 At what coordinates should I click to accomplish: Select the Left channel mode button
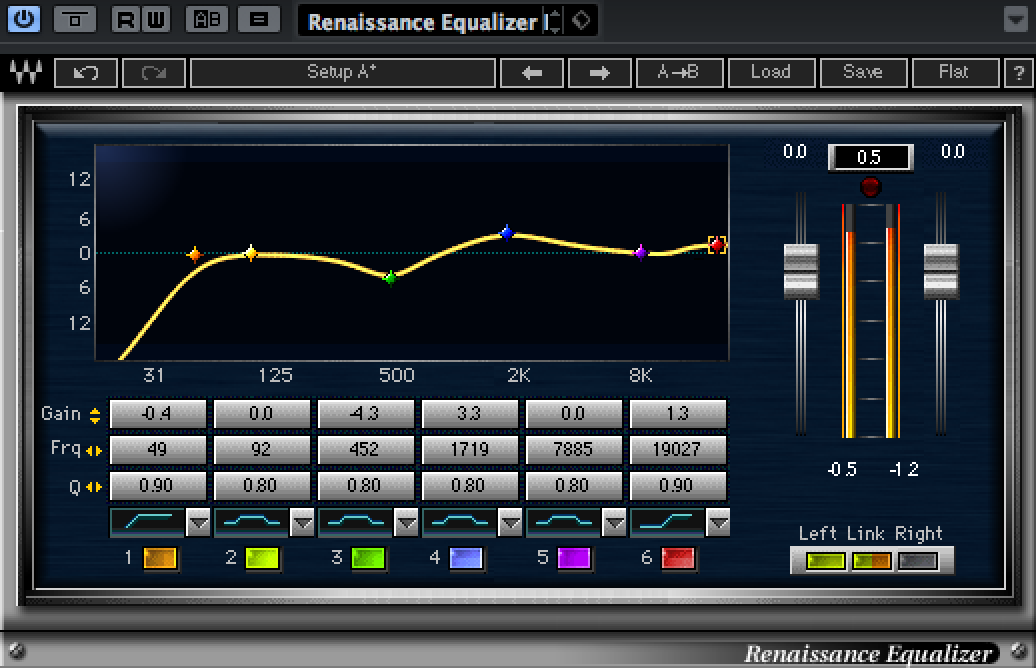(x=826, y=562)
